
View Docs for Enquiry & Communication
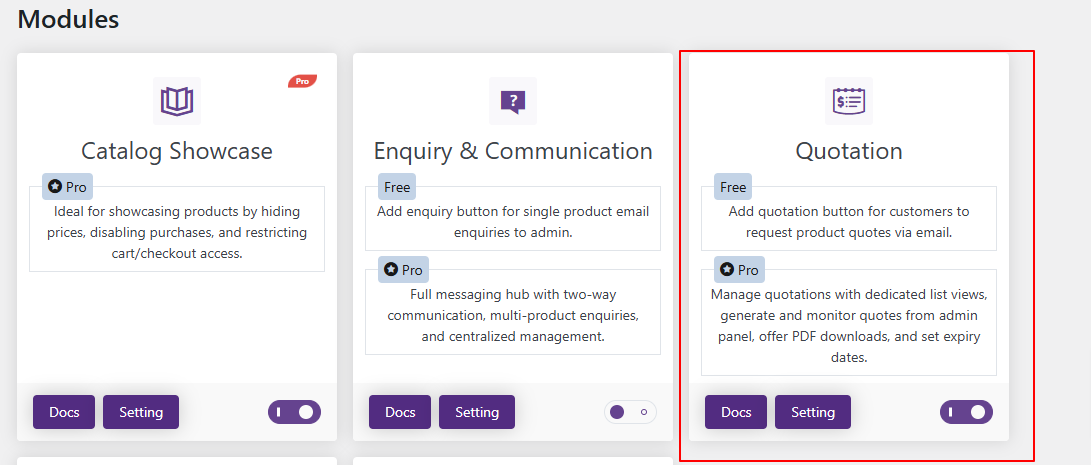pos(400,412)
